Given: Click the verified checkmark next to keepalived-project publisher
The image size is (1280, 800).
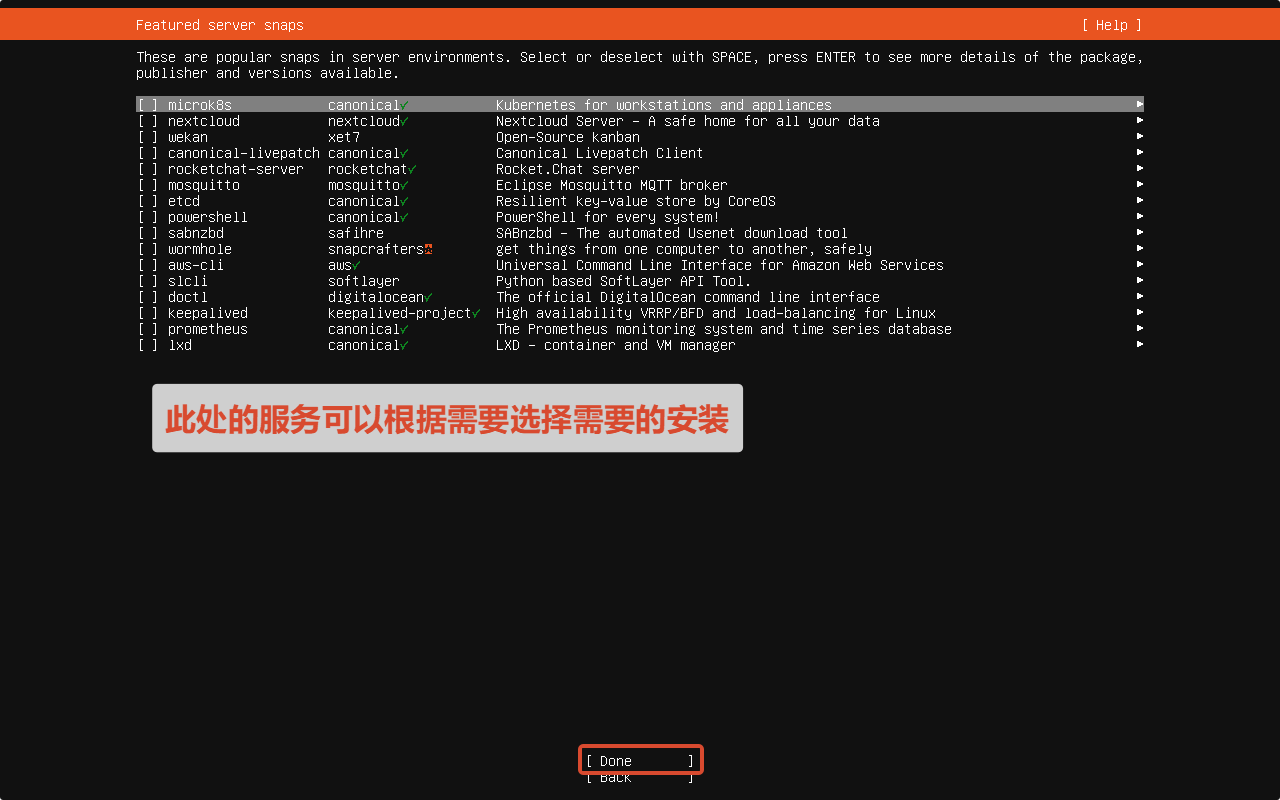Looking at the screenshot, I should pyautogui.click(x=476, y=313).
